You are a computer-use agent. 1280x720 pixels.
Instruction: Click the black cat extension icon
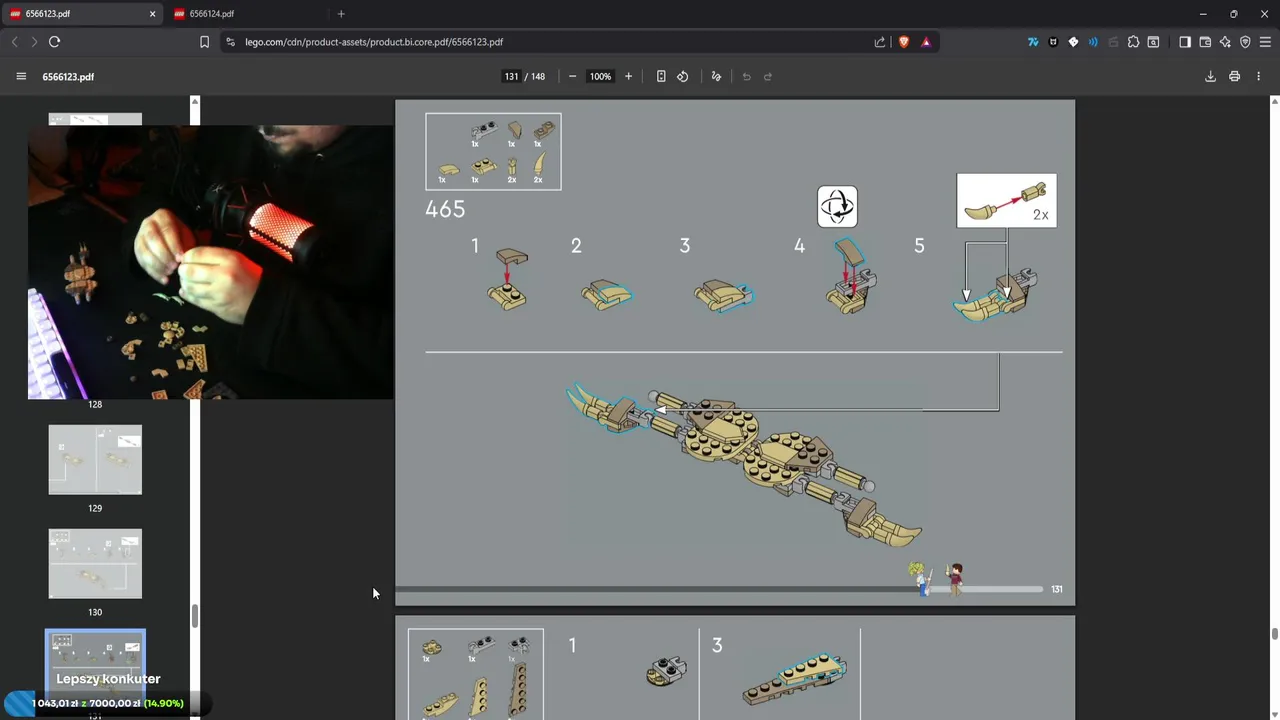1053,42
